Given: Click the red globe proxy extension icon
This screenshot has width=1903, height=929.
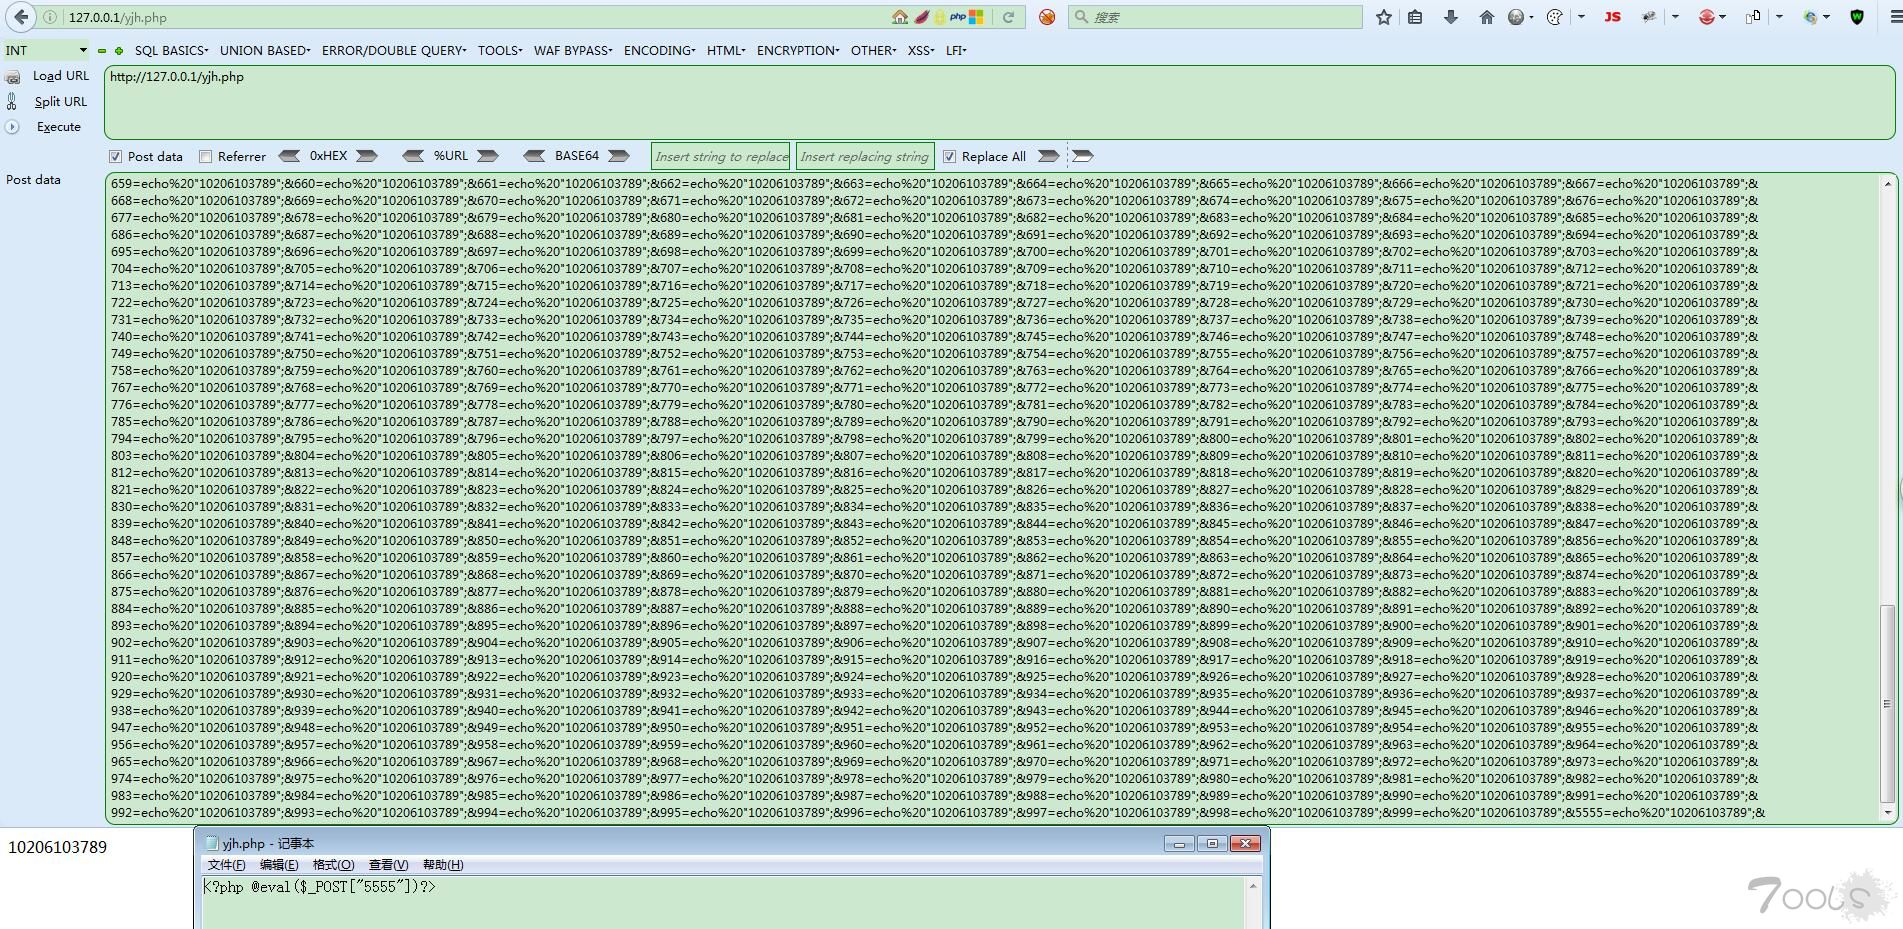Looking at the screenshot, I should tap(1707, 17).
